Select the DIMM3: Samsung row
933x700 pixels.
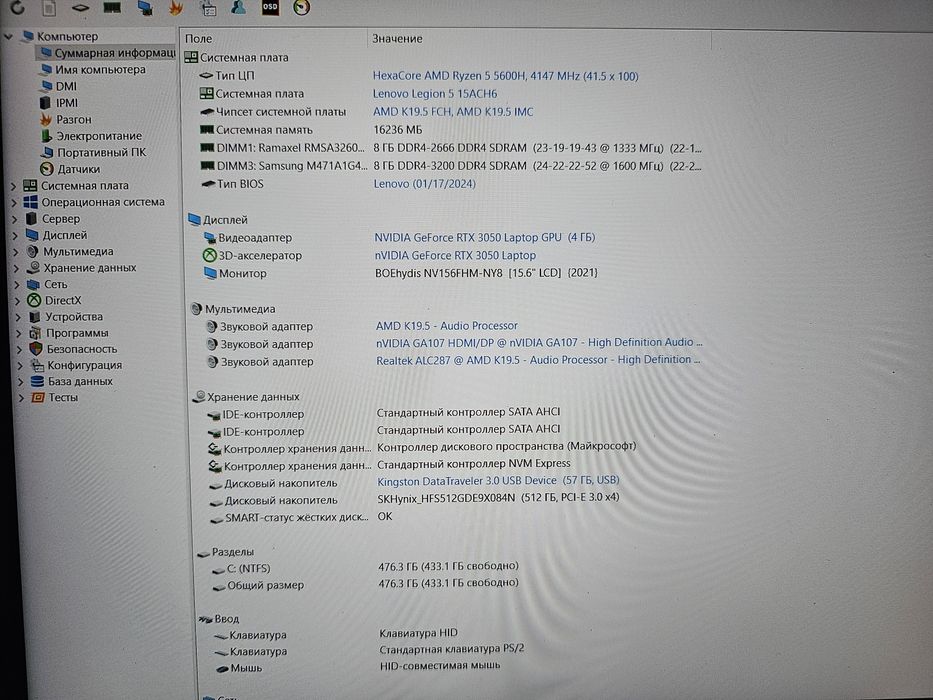(x=450, y=165)
